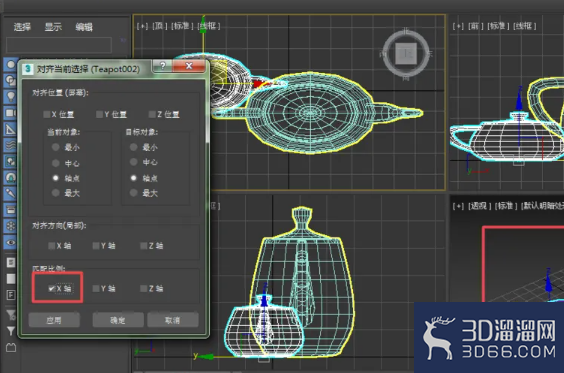564x373 pixels.
Task: Toggle Display XRef Objects icon
Action: (11, 177)
